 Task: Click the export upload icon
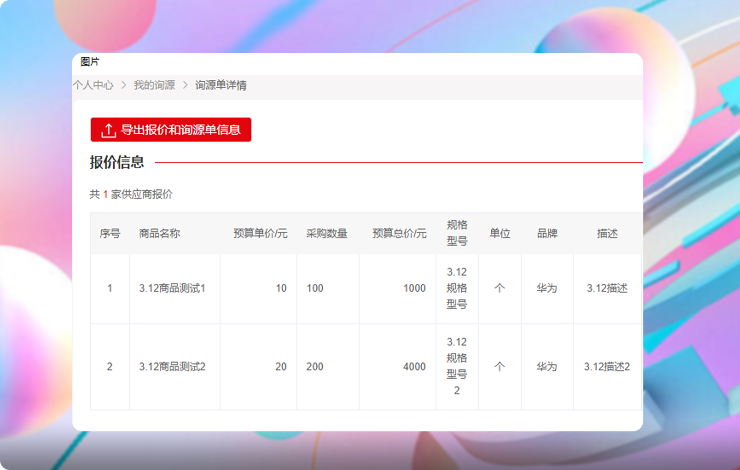pos(108,130)
